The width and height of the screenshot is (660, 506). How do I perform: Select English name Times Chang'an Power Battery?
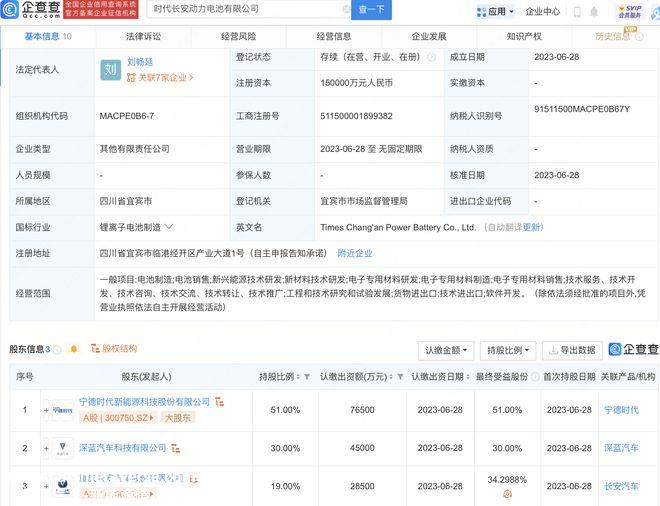pyautogui.click(x=398, y=227)
